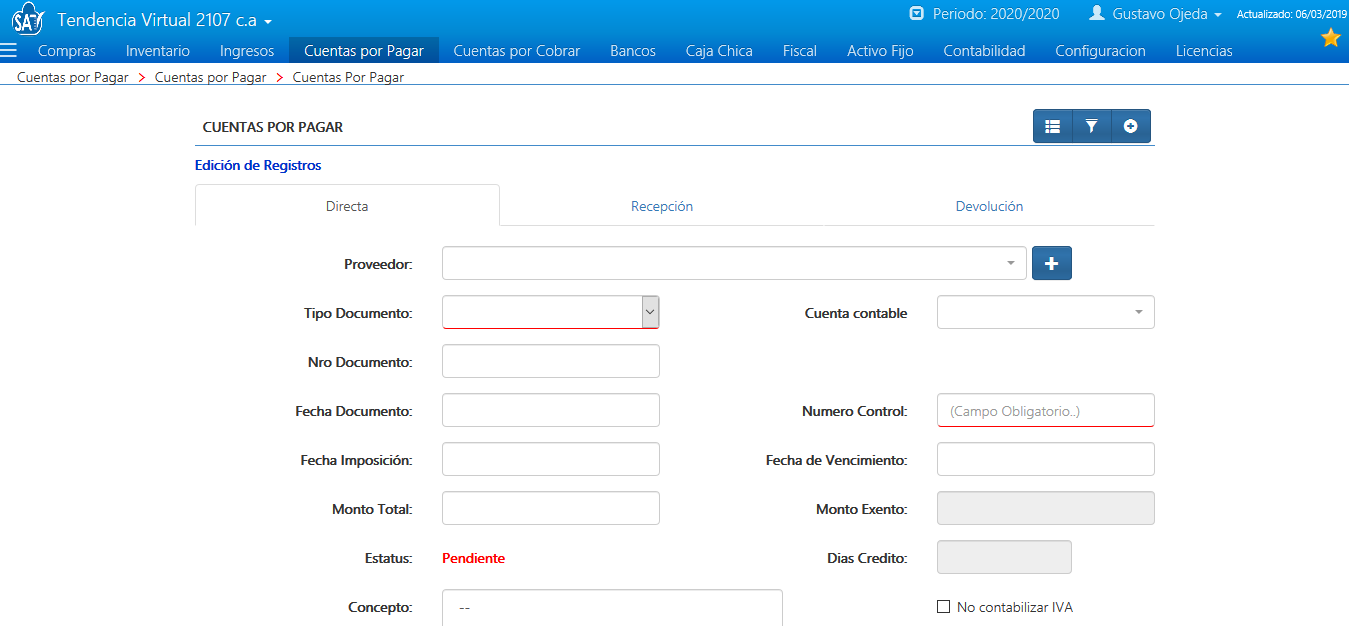Open the Ingresos menu
This screenshot has height=626, width=1349.
coord(247,50)
